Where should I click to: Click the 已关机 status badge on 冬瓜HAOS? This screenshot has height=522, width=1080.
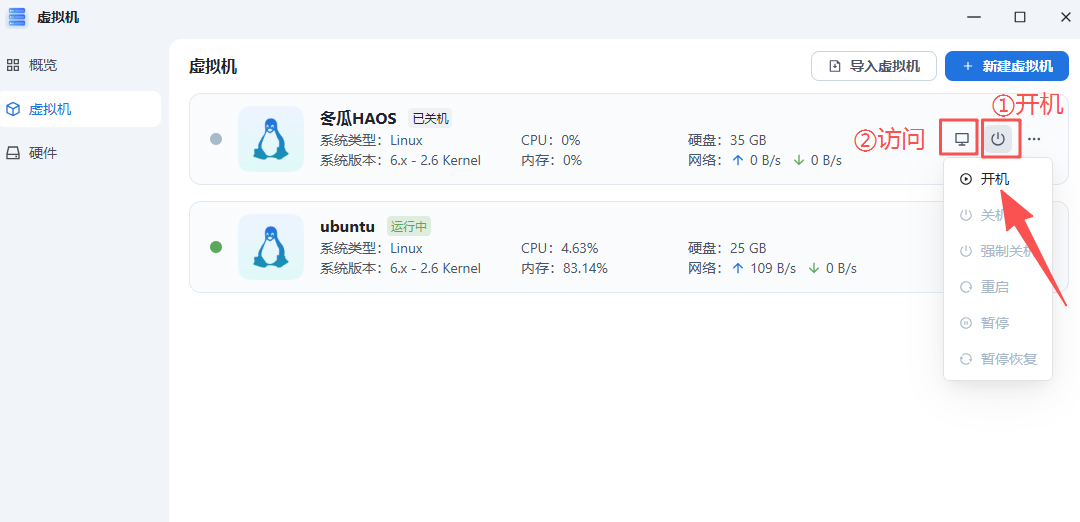click(x=431, y=118)
